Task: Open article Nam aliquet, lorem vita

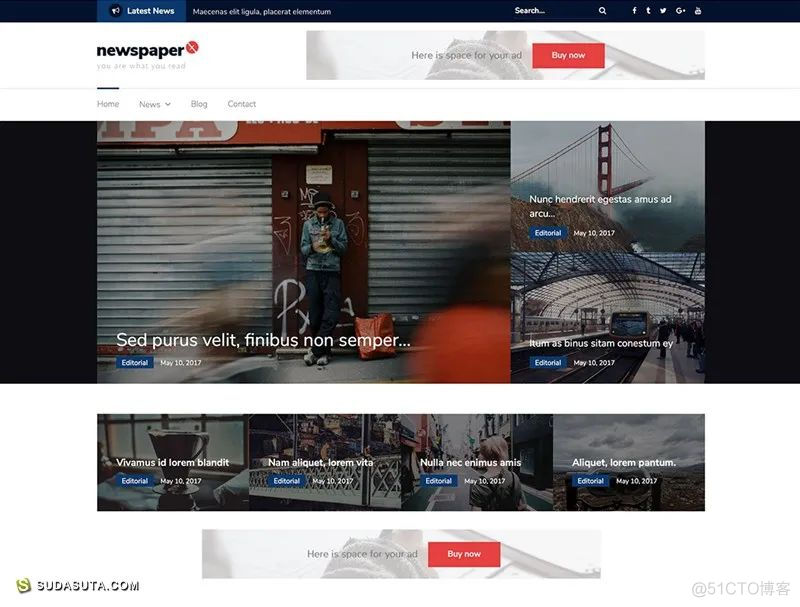Action: [x=320, y=463]
